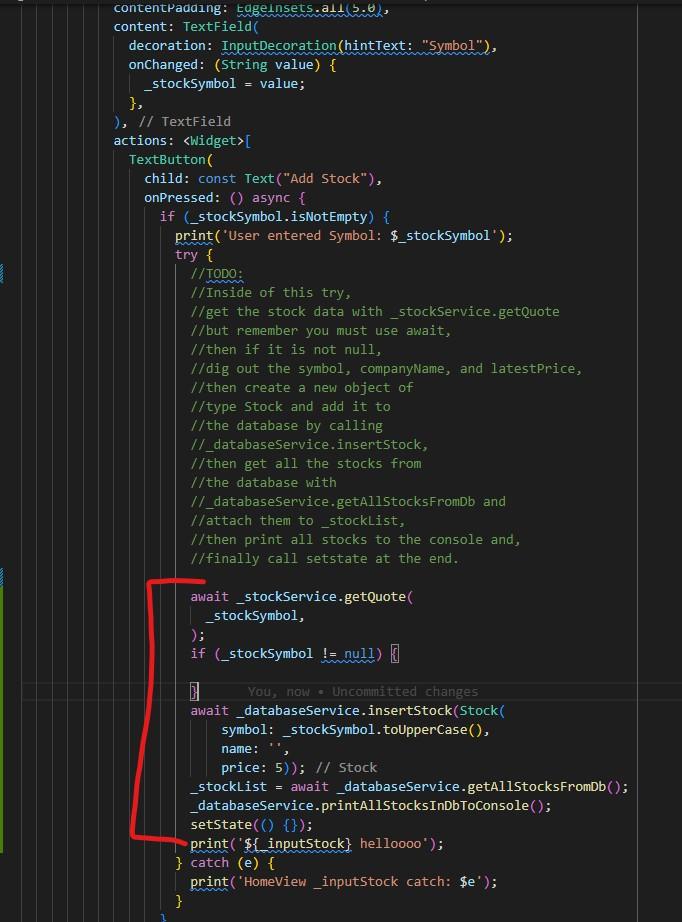Click the 'price: 5)); // Stock' line
The width and height of the screenshot is (682, 922).
tap(299, 768)
